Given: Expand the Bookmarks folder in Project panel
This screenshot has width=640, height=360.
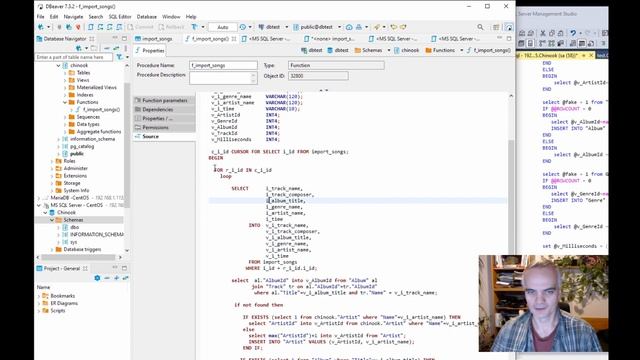Looking at the screenshot, I should 39,296.
